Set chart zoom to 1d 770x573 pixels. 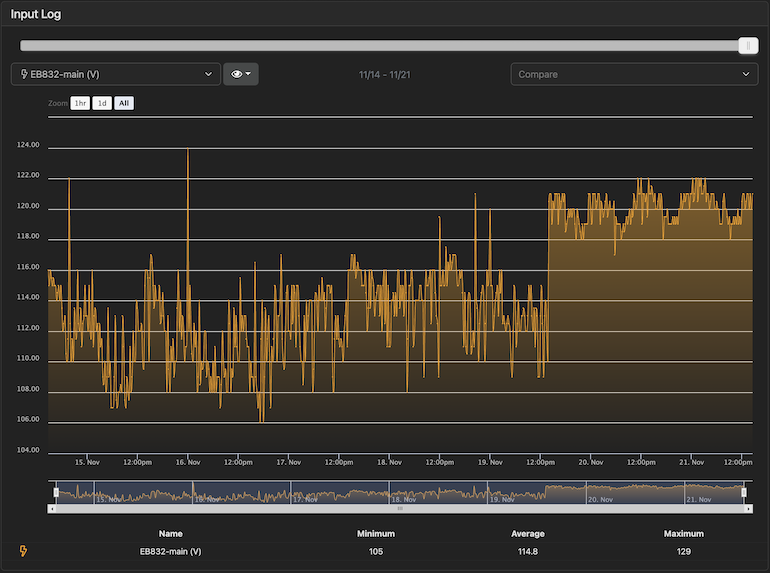(x=102, y=103)
